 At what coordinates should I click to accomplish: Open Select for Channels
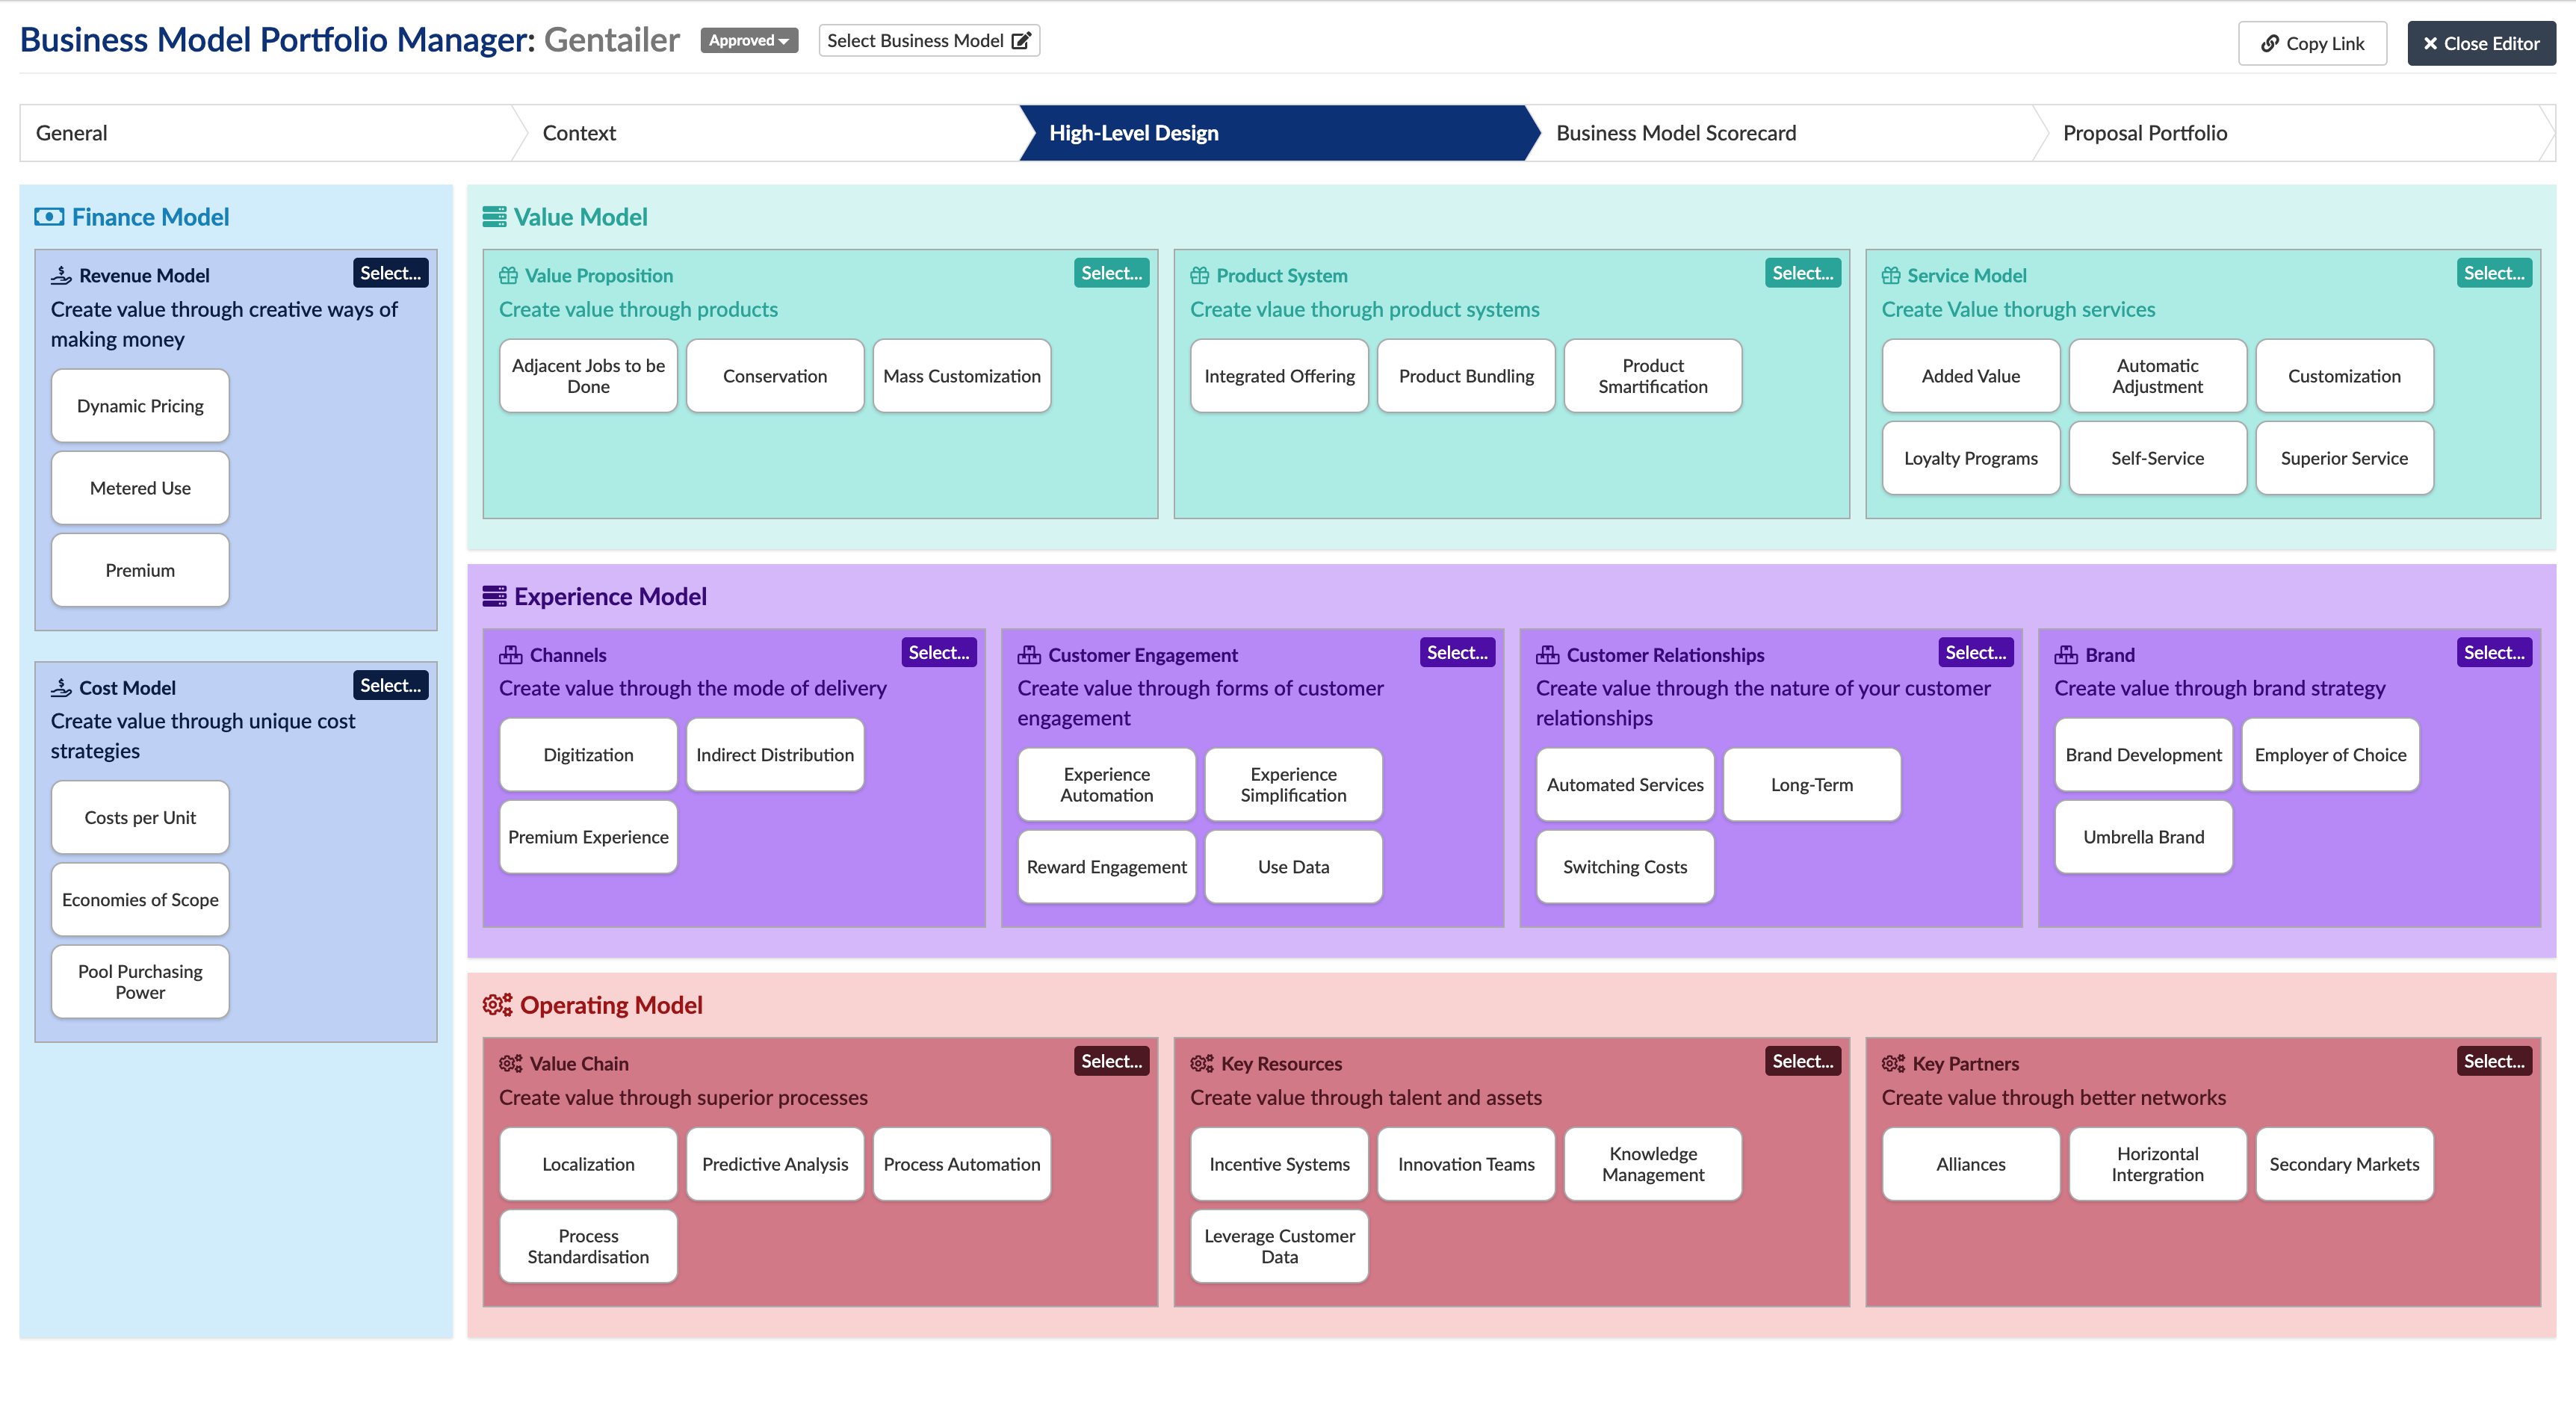click(938, 652)
